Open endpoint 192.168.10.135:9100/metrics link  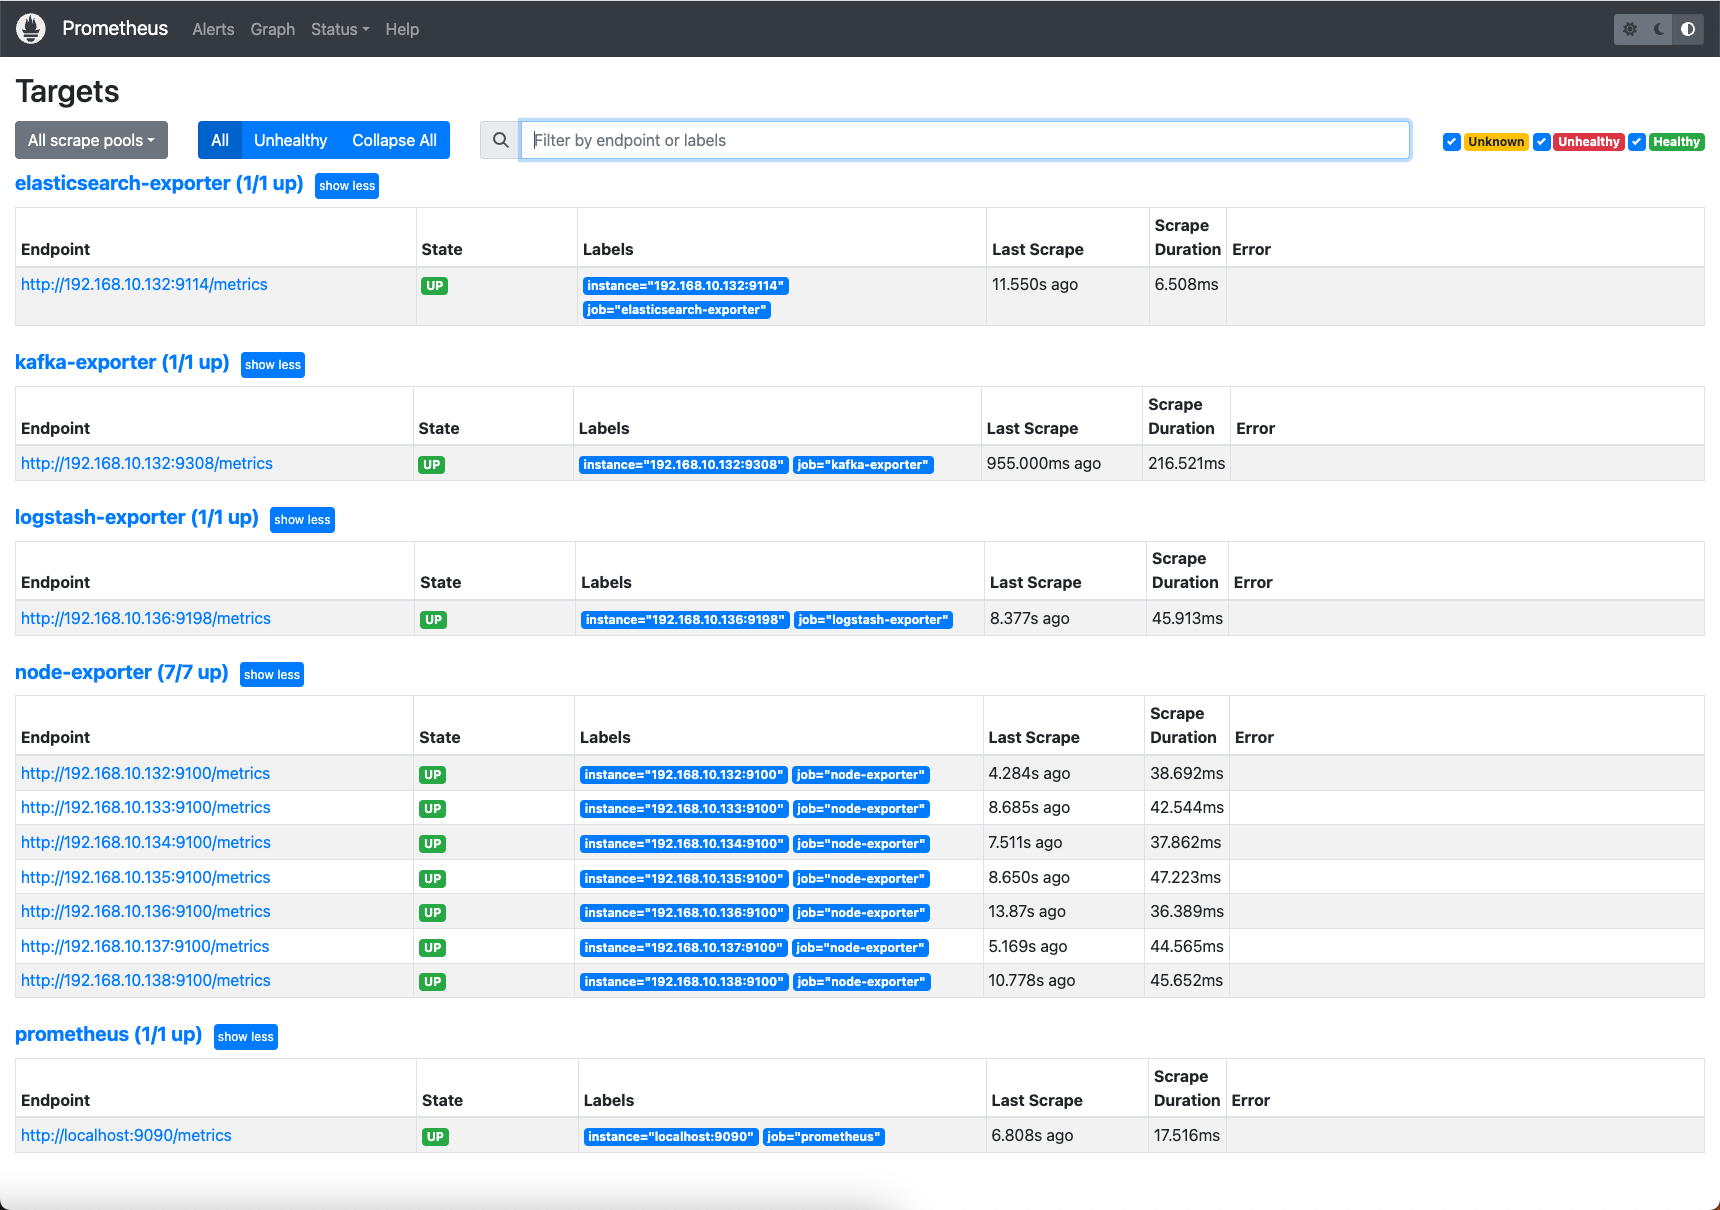146,878
